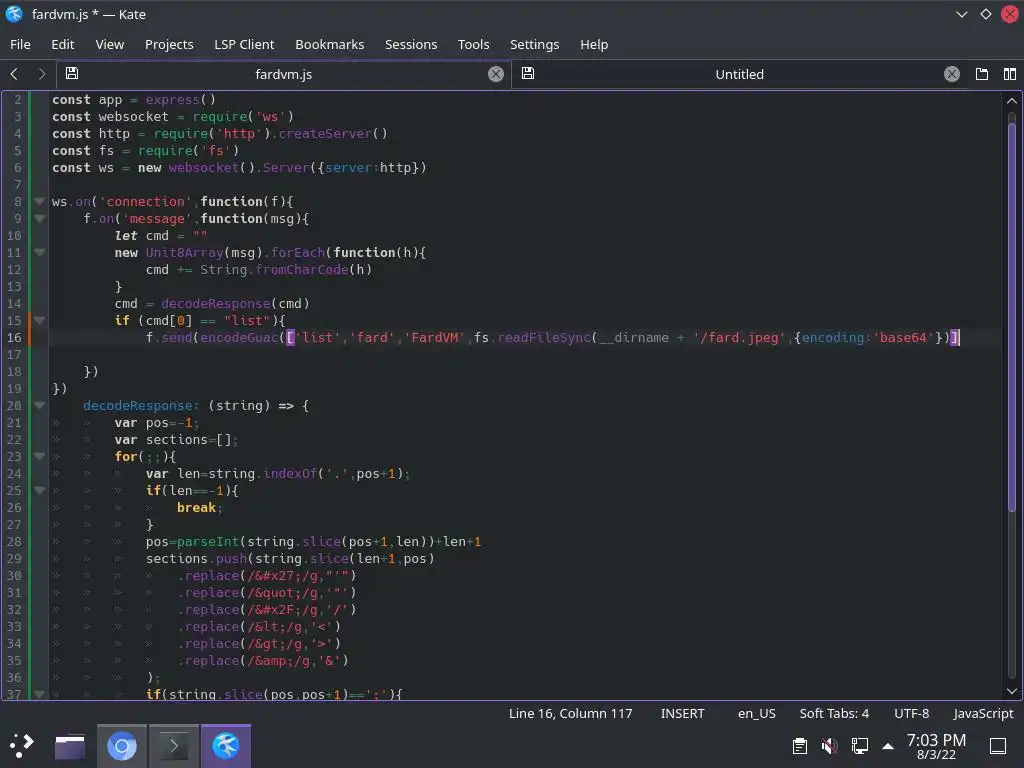Open the Bookmarks menu

[330, 44]
